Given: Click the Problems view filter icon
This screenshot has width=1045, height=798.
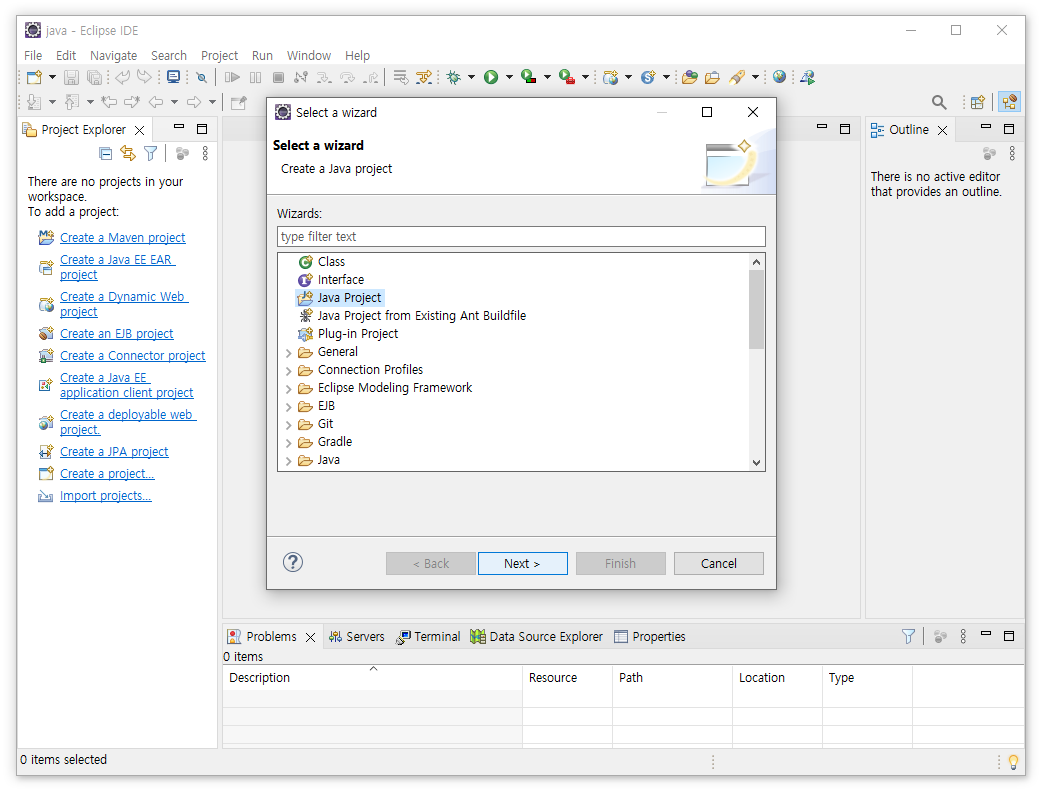Looking at the screenshot, I should [x=908, y=636].
